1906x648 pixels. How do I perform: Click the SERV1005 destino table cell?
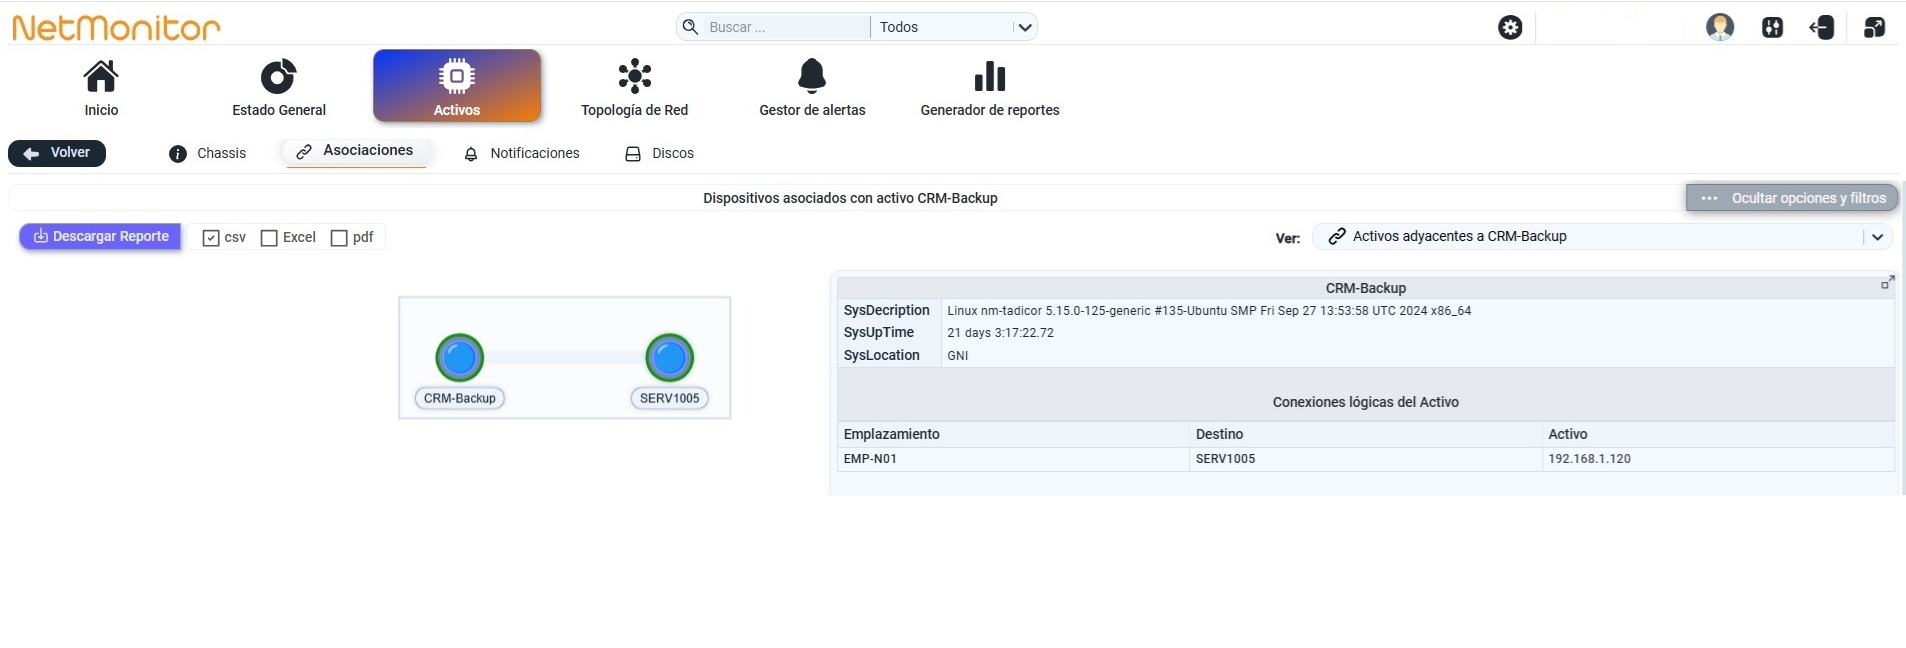coord(1366,459)
